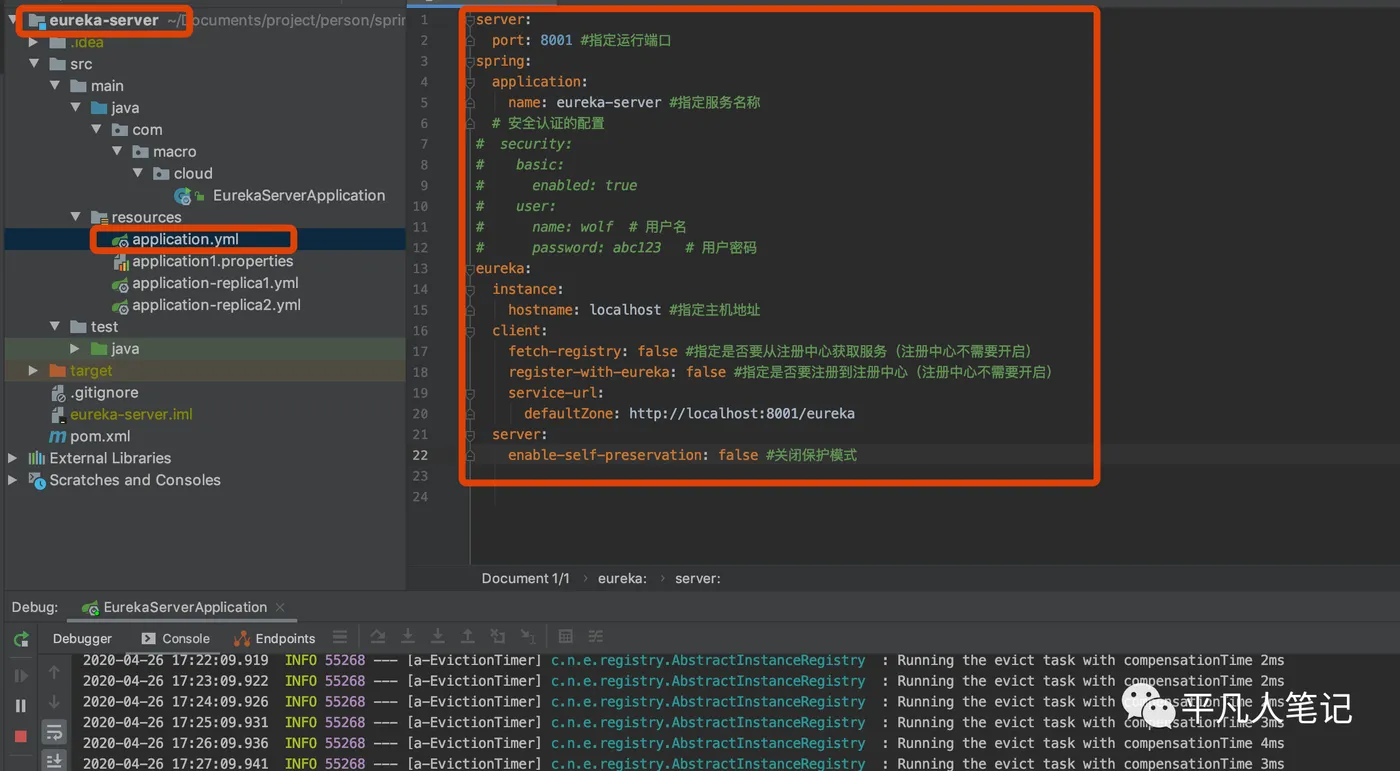Fold the 'spring:' block on line 3
The image size is (1400, 771).
click(470, 61)
